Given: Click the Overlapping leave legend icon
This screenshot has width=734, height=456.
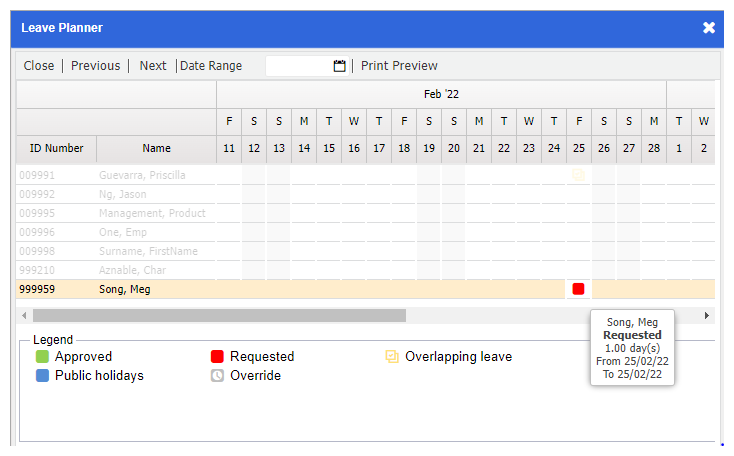Looking at the screenshot, I should [392, 357].
